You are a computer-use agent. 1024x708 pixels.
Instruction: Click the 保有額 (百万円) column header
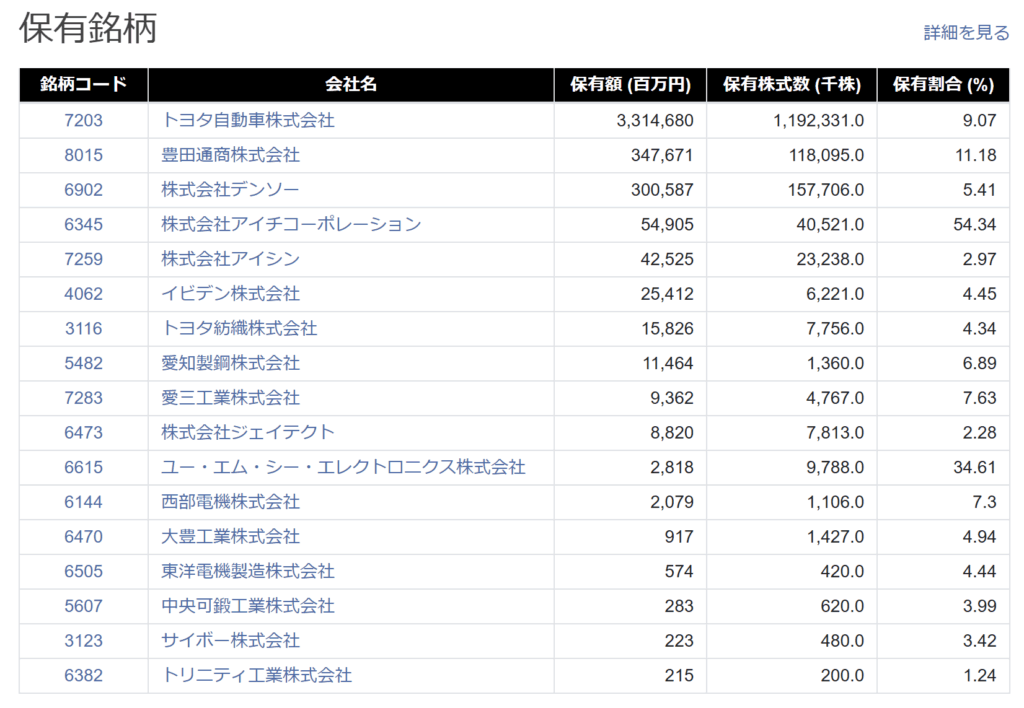coord(630,84)
